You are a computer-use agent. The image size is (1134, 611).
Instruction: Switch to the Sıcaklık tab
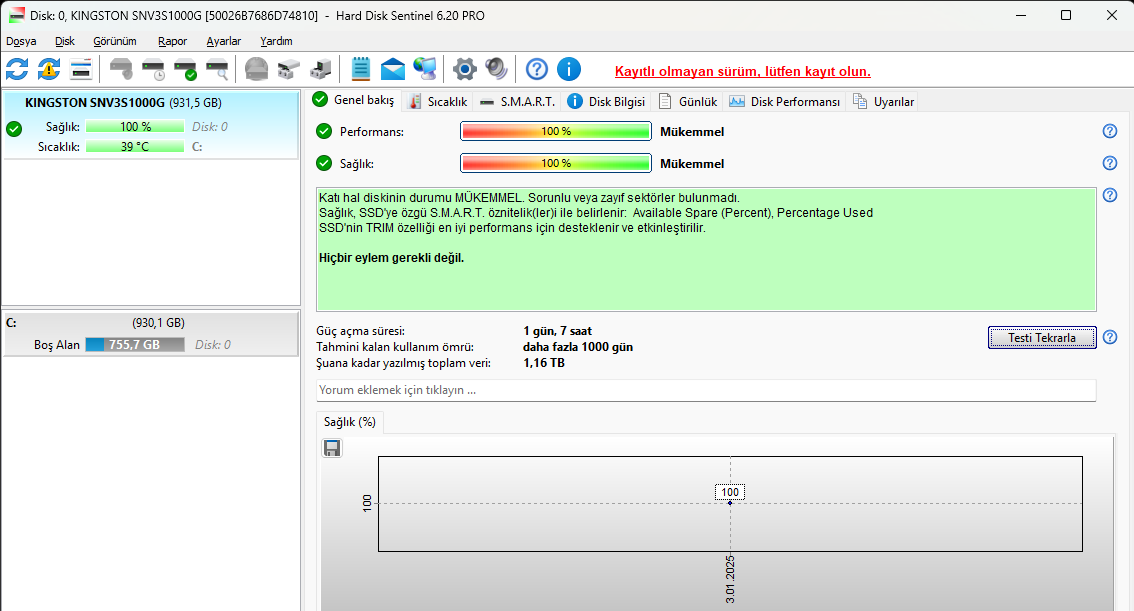(438, 102)
